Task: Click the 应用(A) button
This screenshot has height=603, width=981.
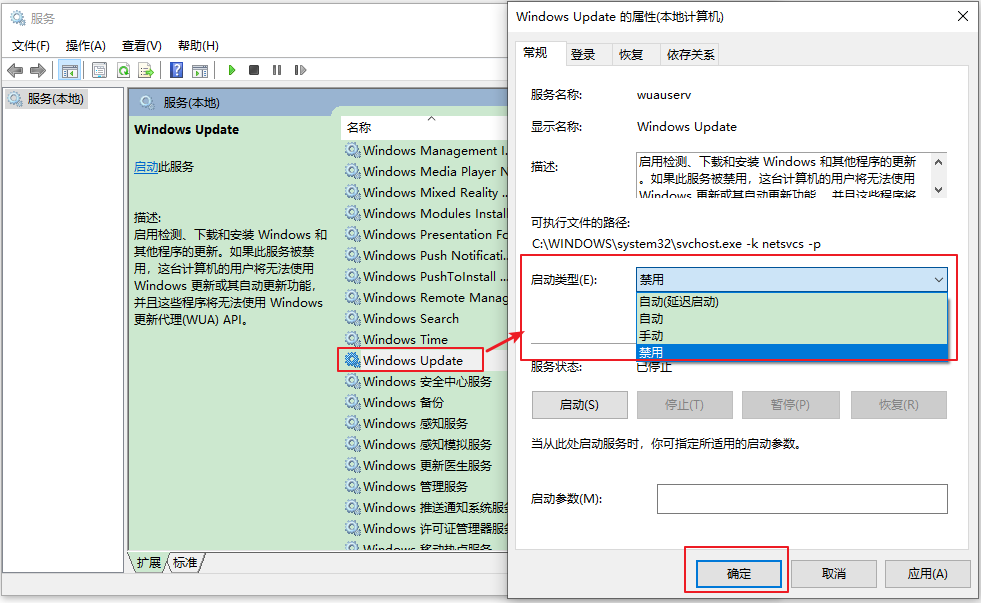Action: click(x=927, y=574)
